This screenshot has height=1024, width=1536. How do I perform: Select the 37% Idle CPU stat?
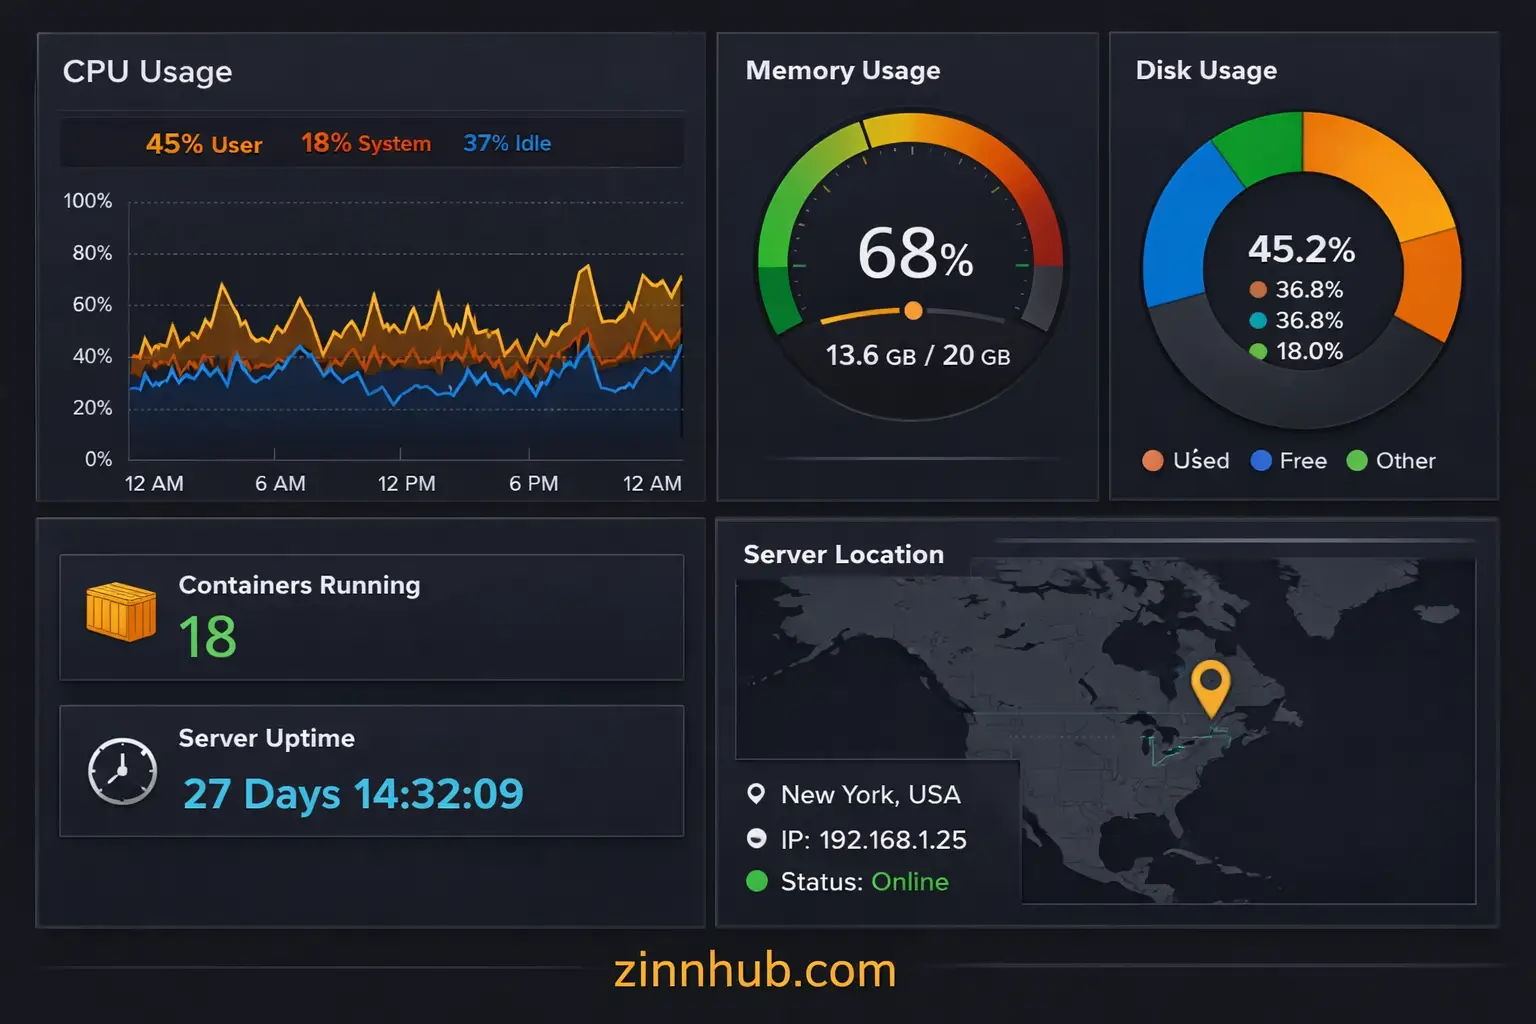point(507,143)
